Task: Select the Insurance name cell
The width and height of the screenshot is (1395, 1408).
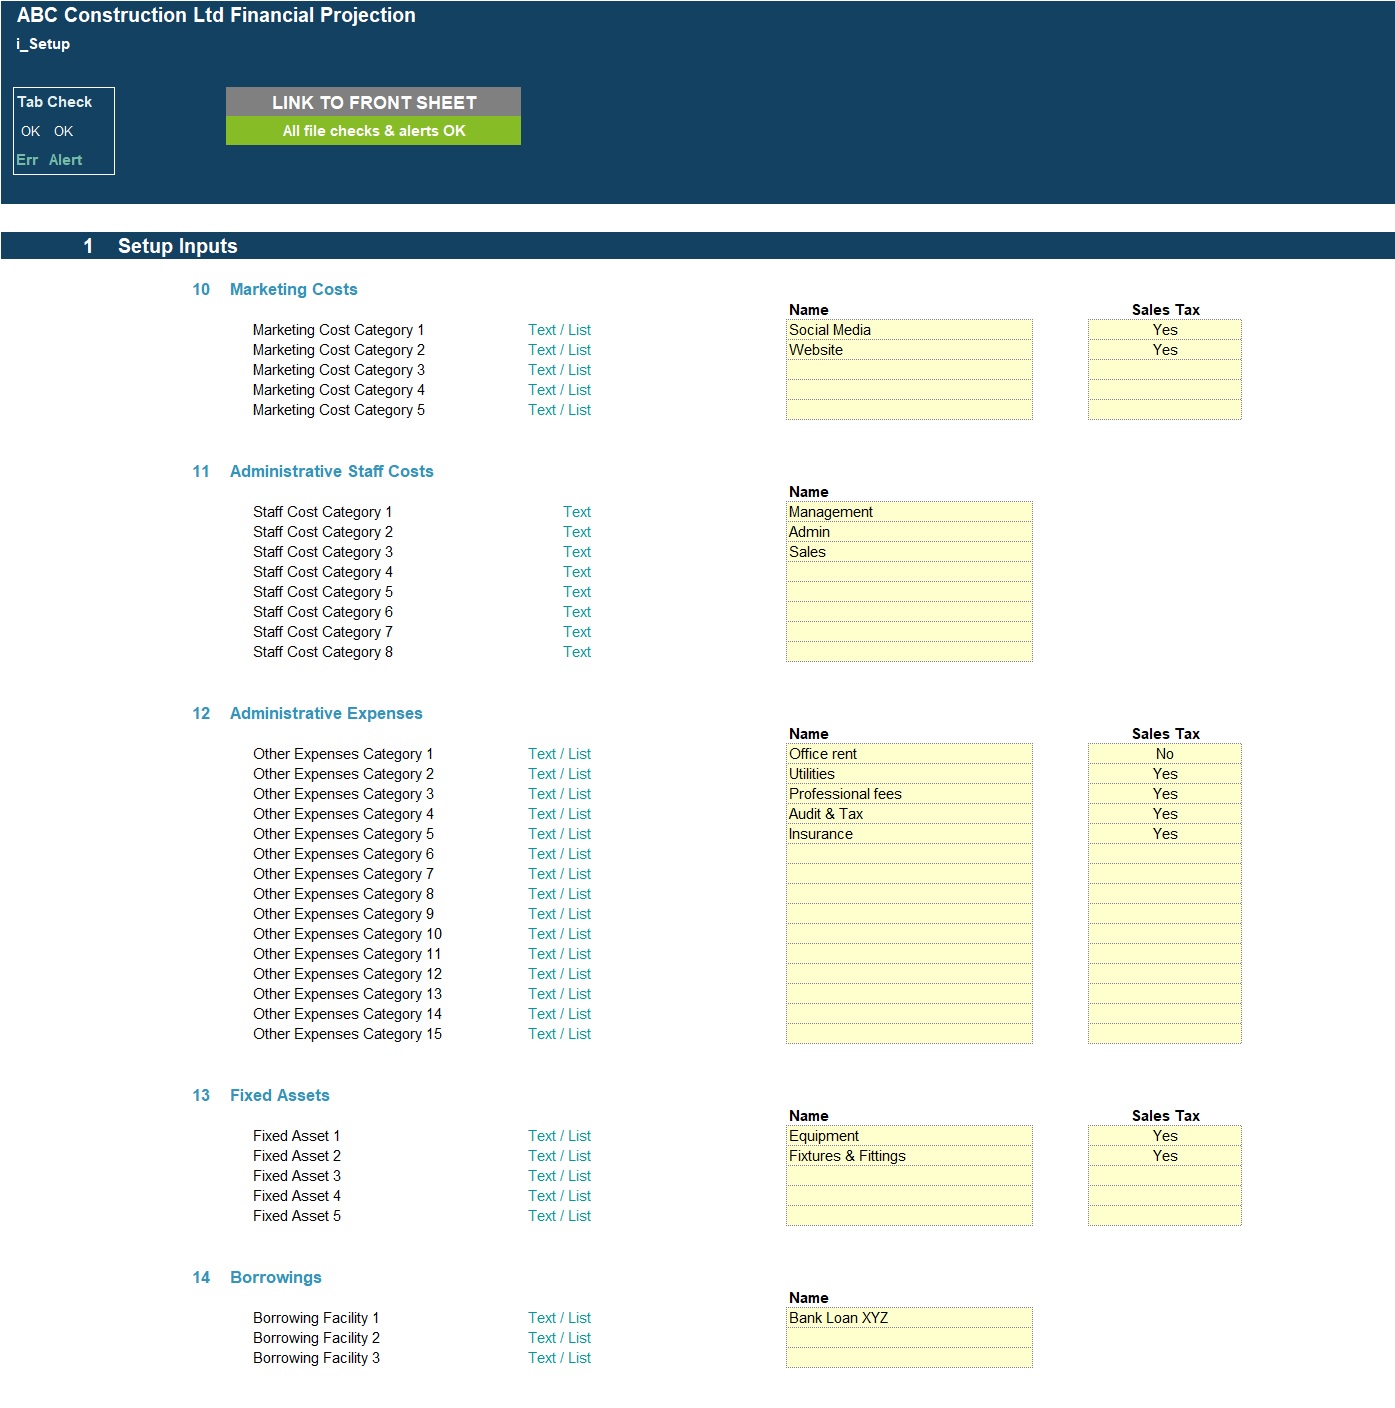Action: click(x=909, y=834)
